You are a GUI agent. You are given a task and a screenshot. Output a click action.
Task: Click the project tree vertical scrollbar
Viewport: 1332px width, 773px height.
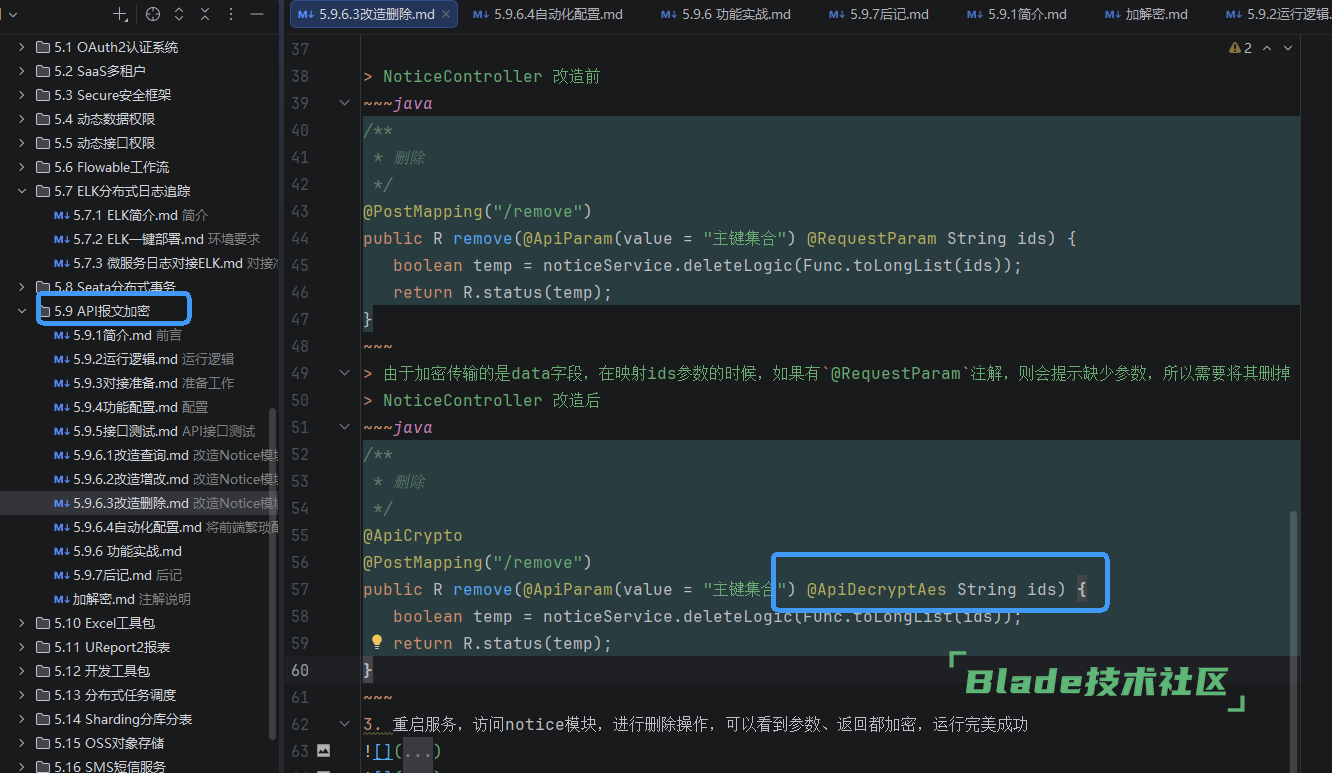272,575
